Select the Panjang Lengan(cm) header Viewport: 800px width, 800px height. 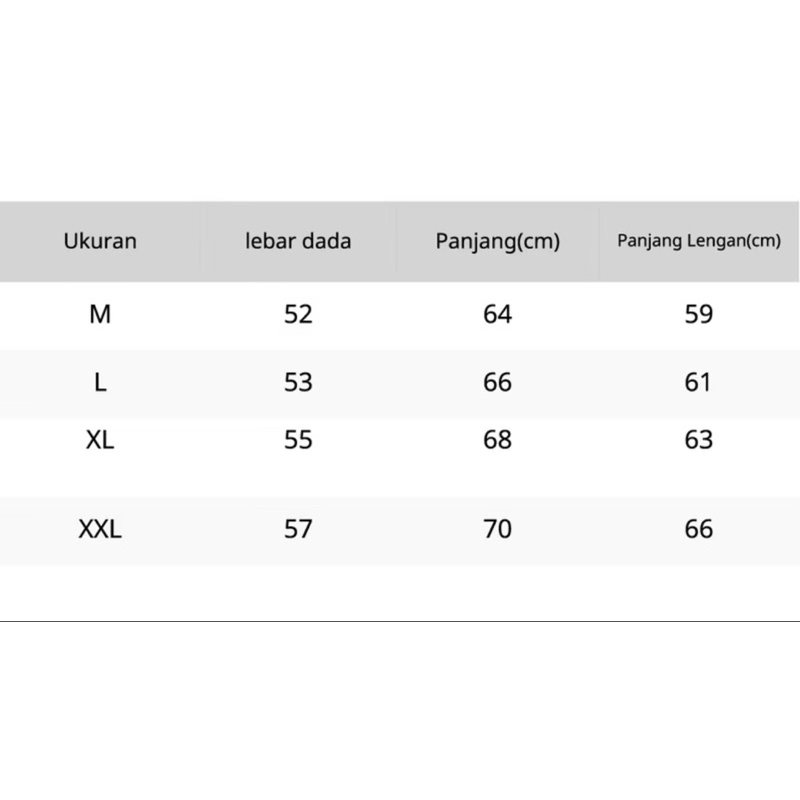coord(698,241)
